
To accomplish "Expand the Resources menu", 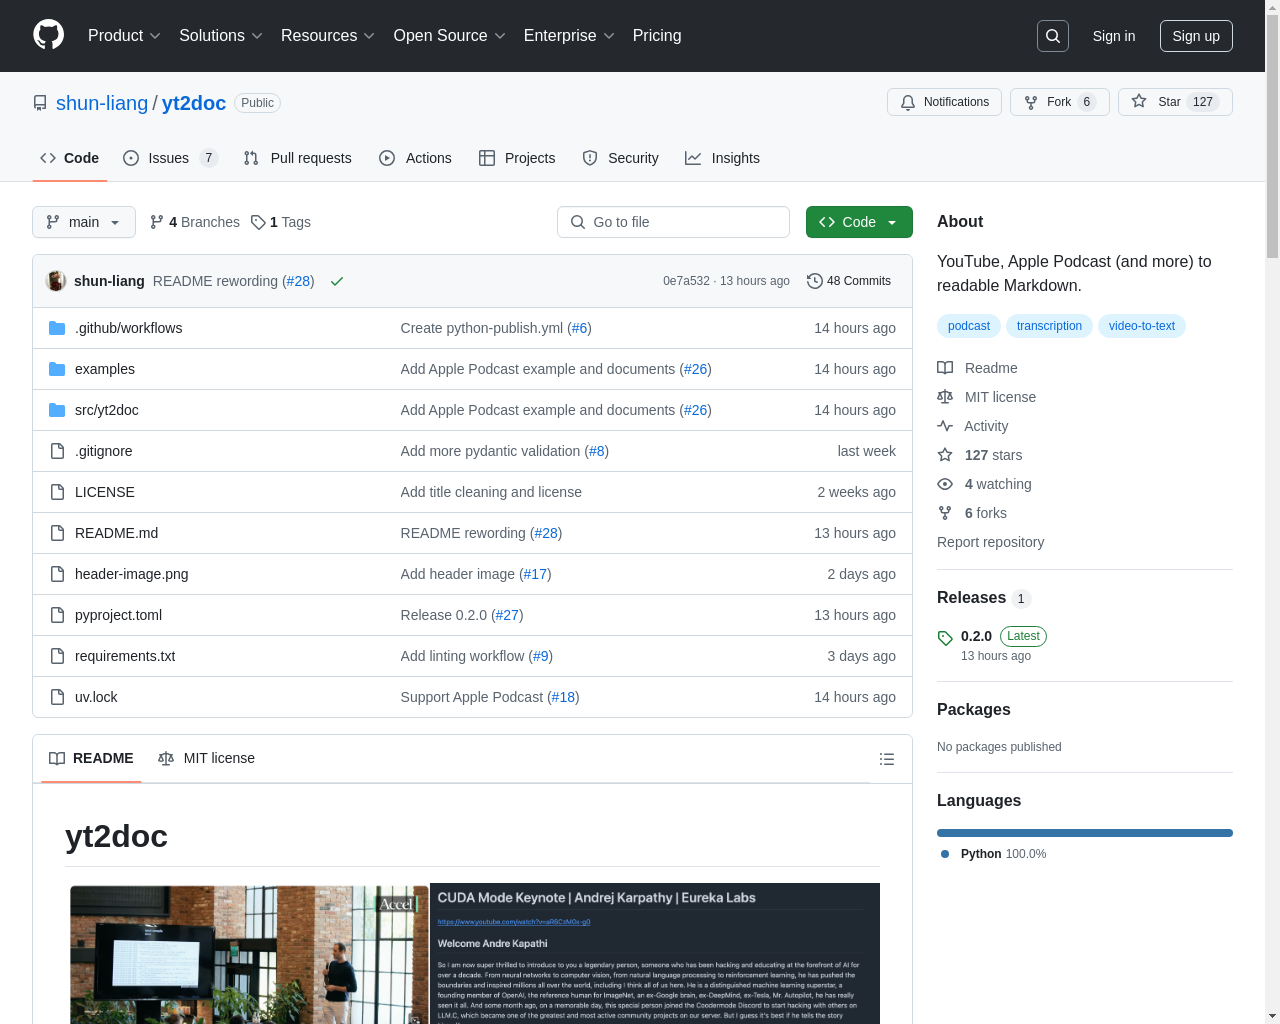I will tap(328, 36).
